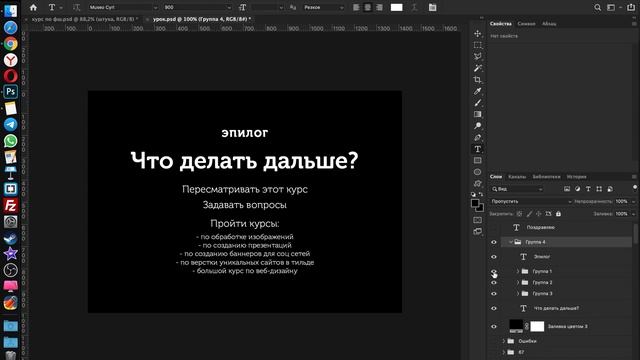Switch to the Каналы tab

[x=517, y=177]
